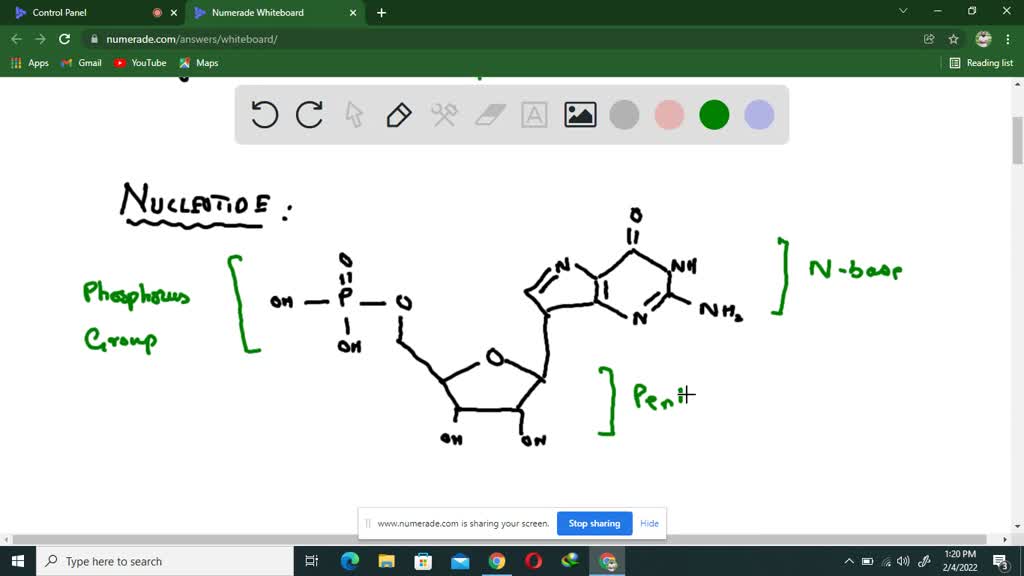Select the Pen drawing tool
This screenshot has width=1024, height=576.
[398, 115]
